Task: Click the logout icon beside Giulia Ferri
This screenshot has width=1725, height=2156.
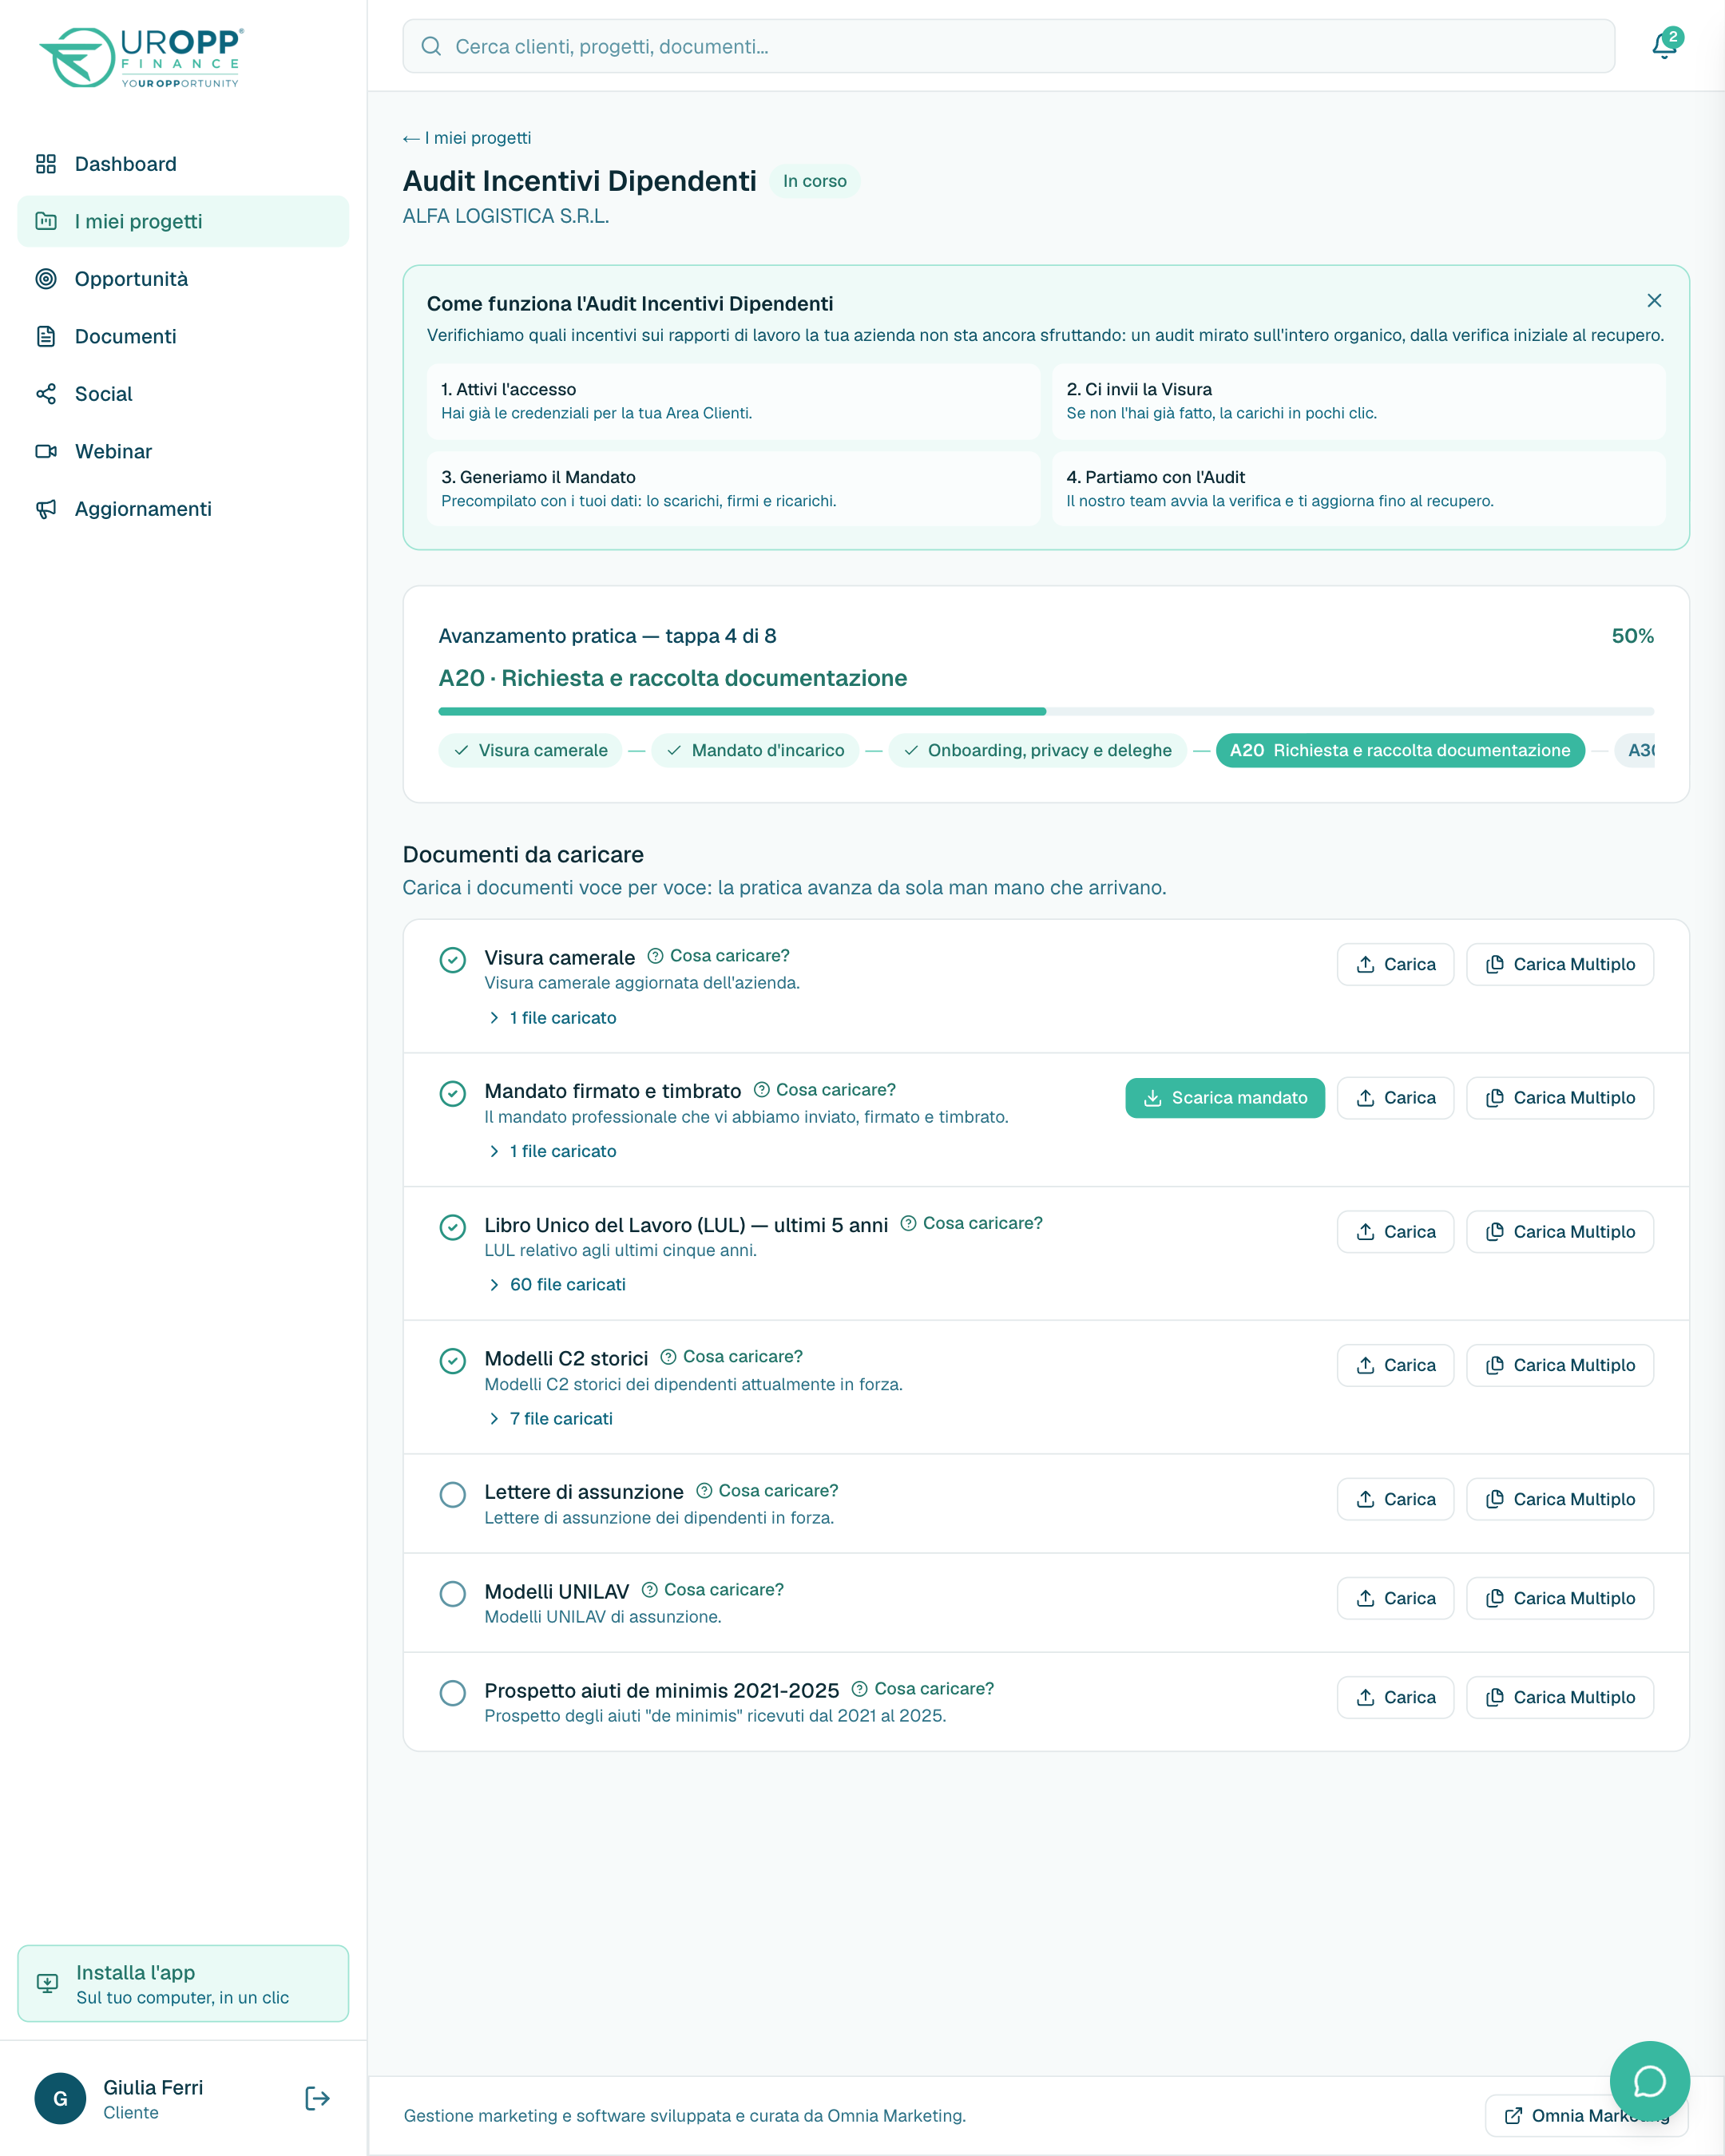Action: click(x=317, y=2098)
